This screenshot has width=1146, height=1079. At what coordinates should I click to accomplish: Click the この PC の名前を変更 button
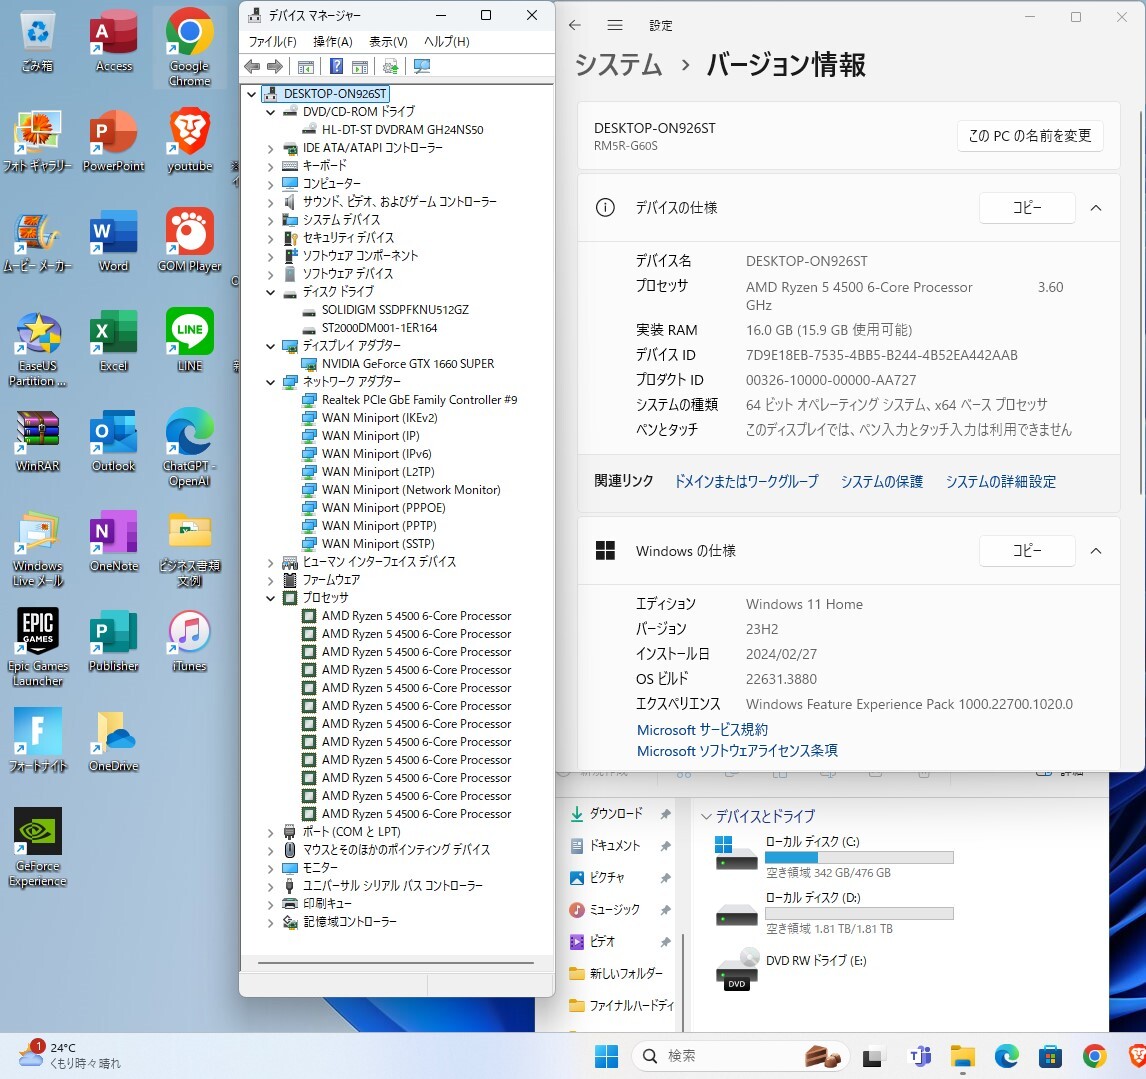point(1030,136)
